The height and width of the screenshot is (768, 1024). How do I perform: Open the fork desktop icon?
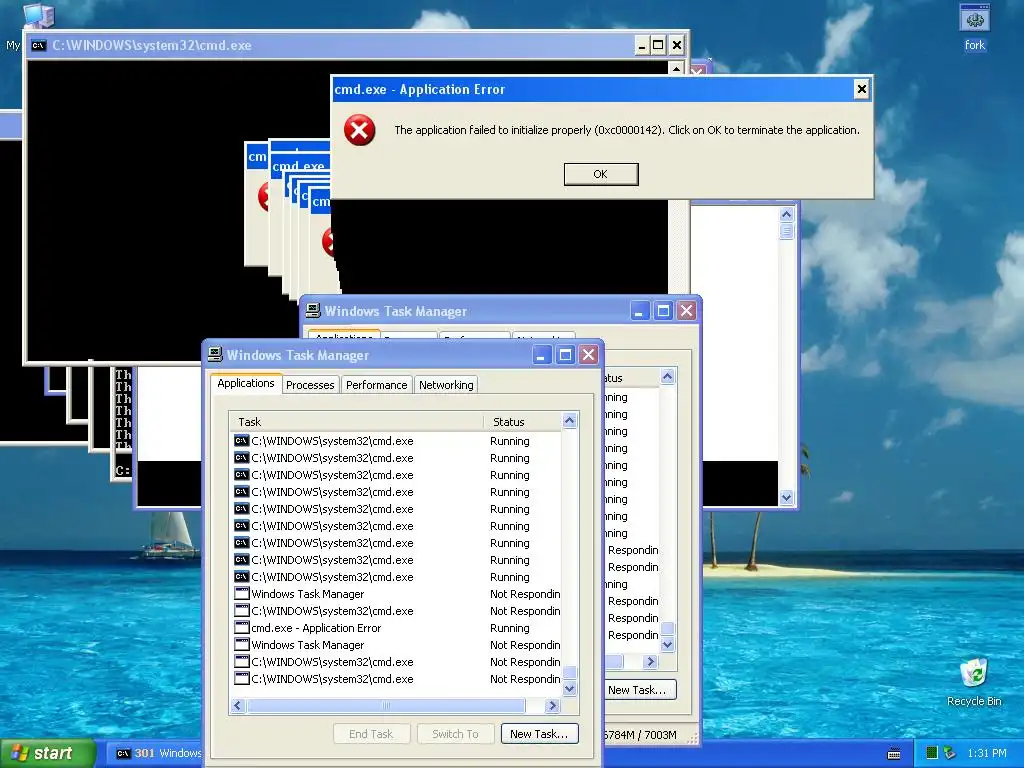[x=974, y=27]
